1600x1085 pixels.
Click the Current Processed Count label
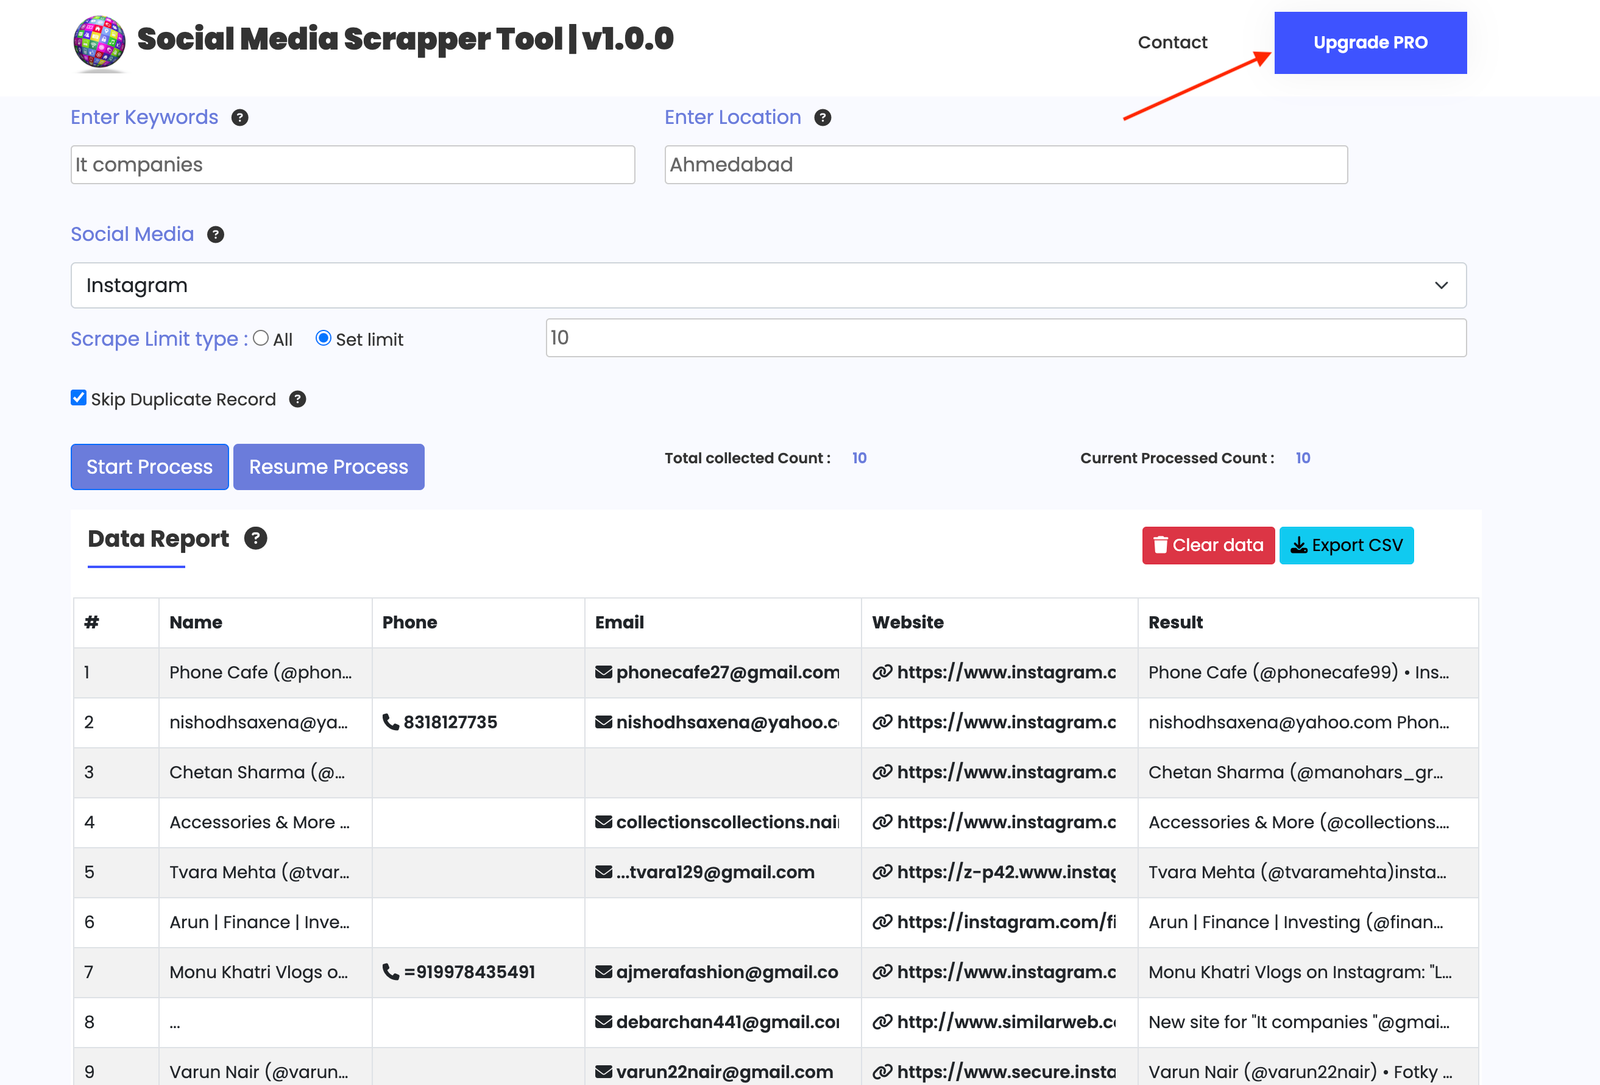1177,458
